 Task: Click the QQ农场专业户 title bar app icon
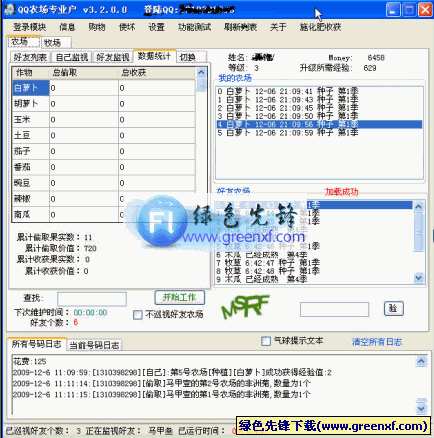tap(10, 9)
